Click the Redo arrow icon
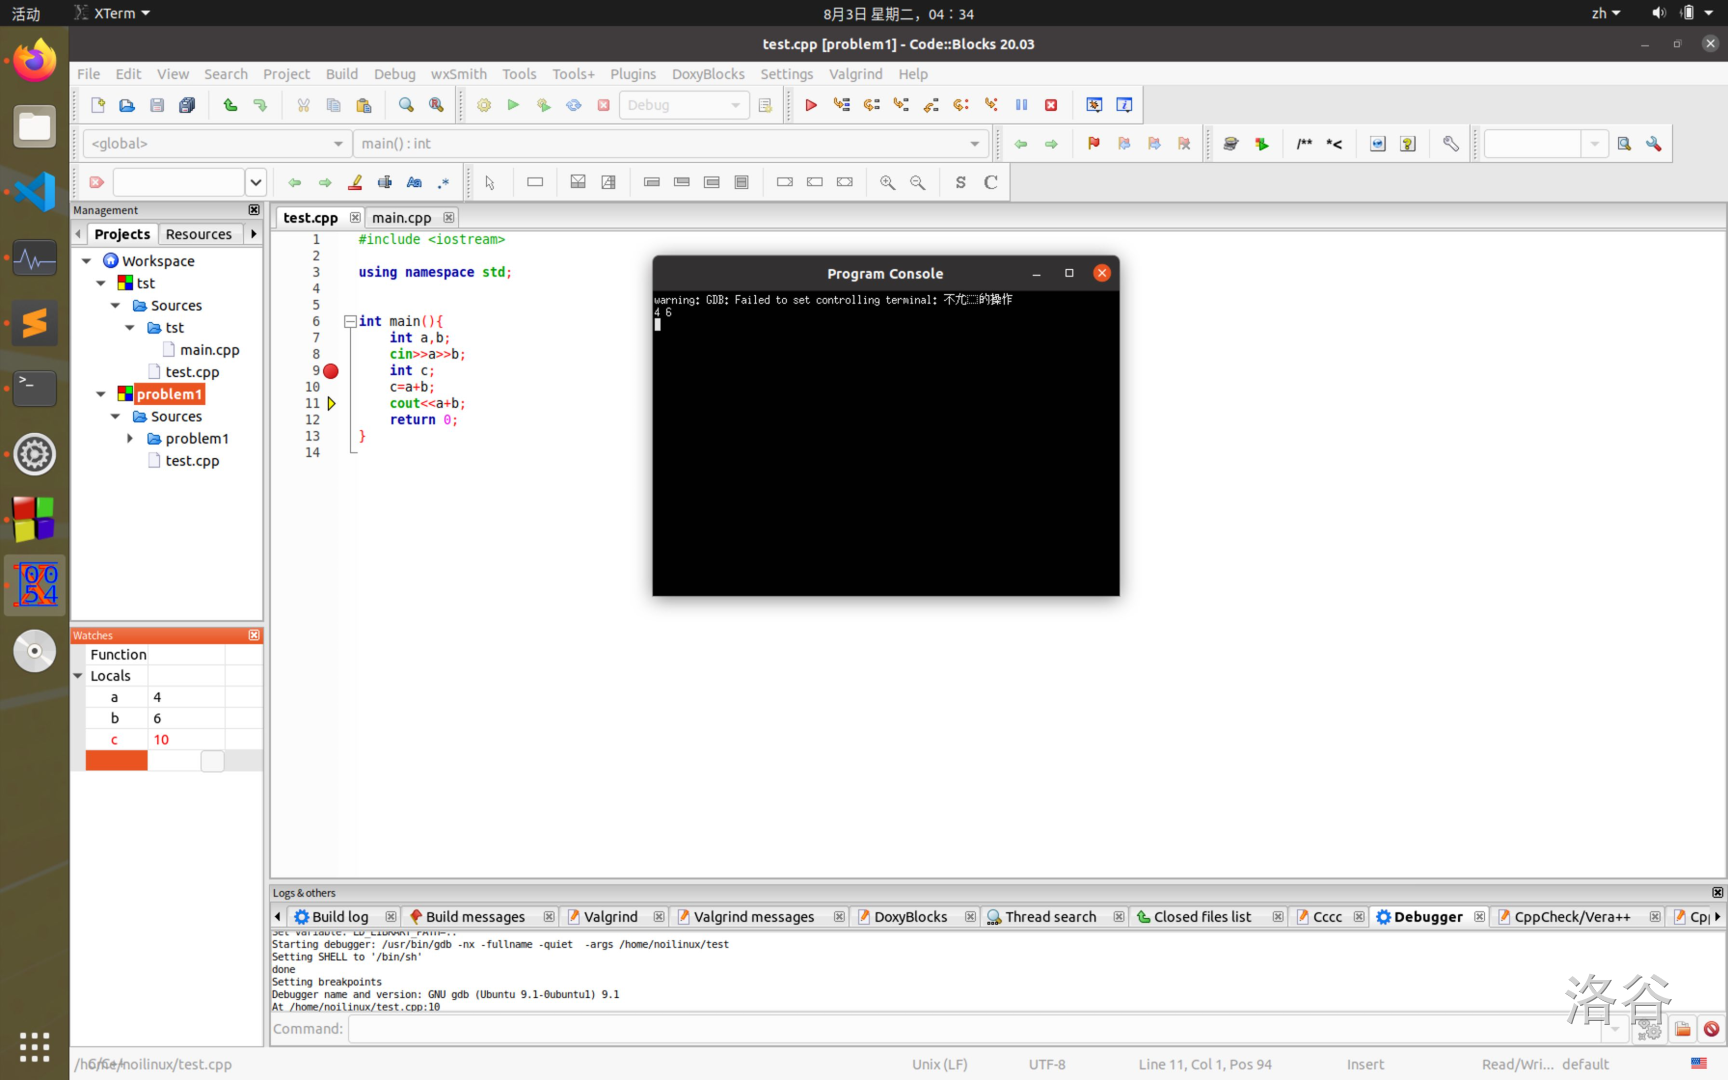This screenshot has width=1728, height=1080. [260, 105]
